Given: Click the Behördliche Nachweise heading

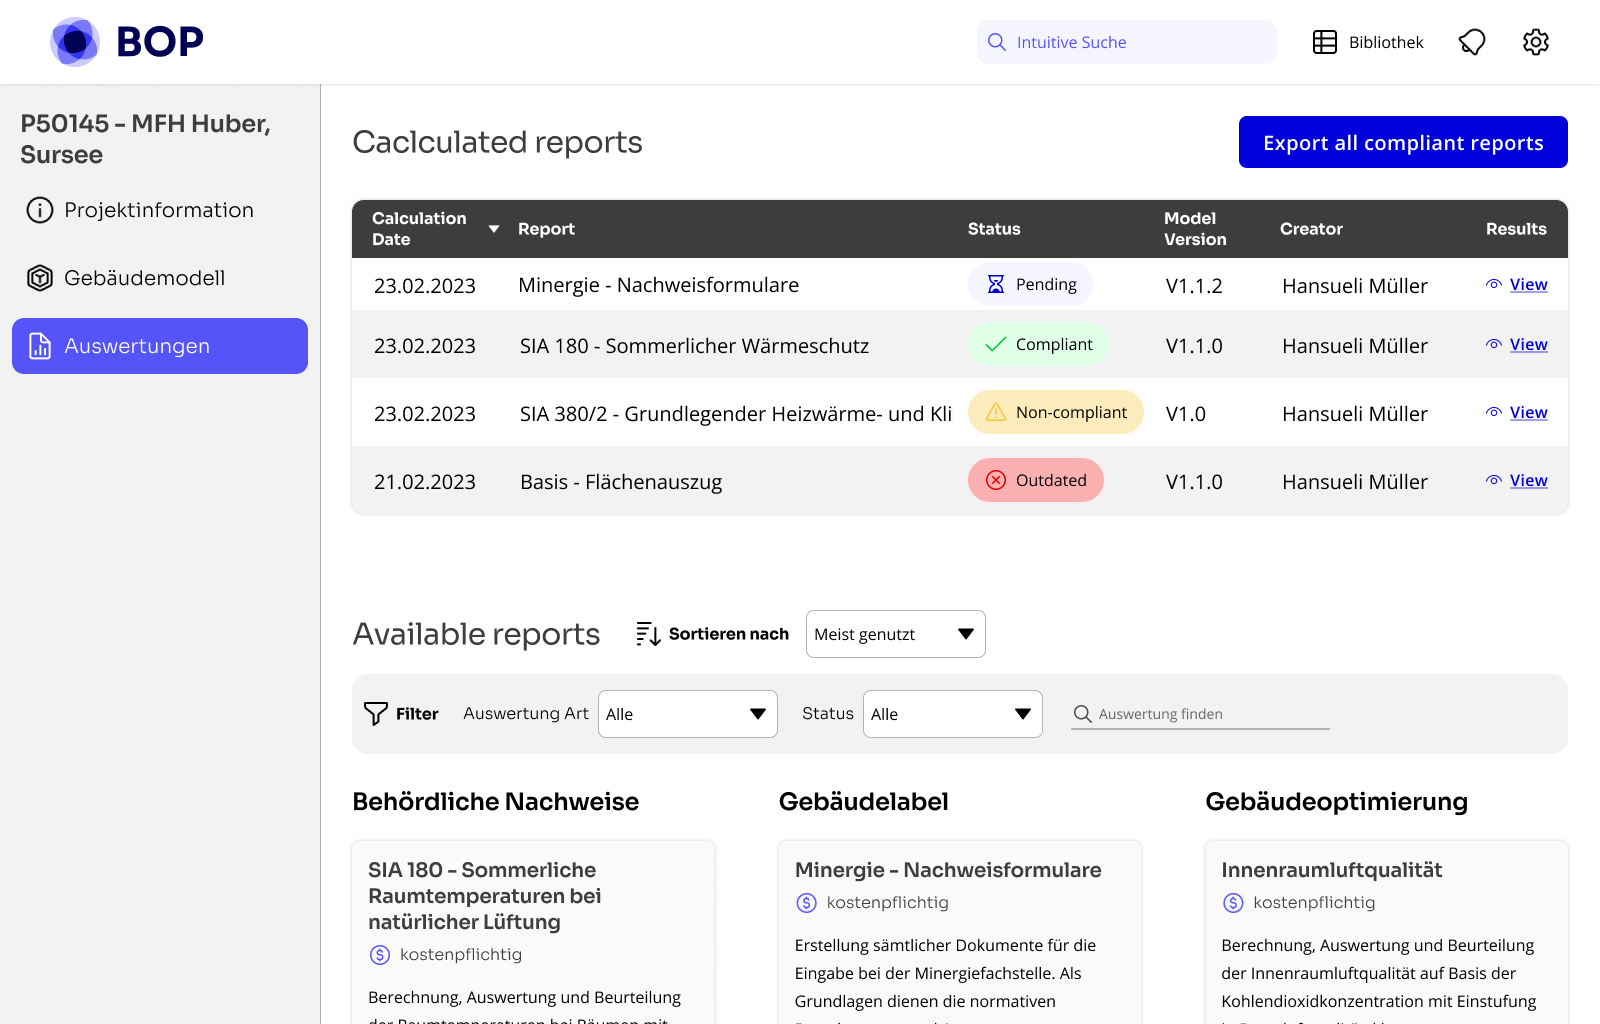Looking at the screenshot, I should click(496, 802).
